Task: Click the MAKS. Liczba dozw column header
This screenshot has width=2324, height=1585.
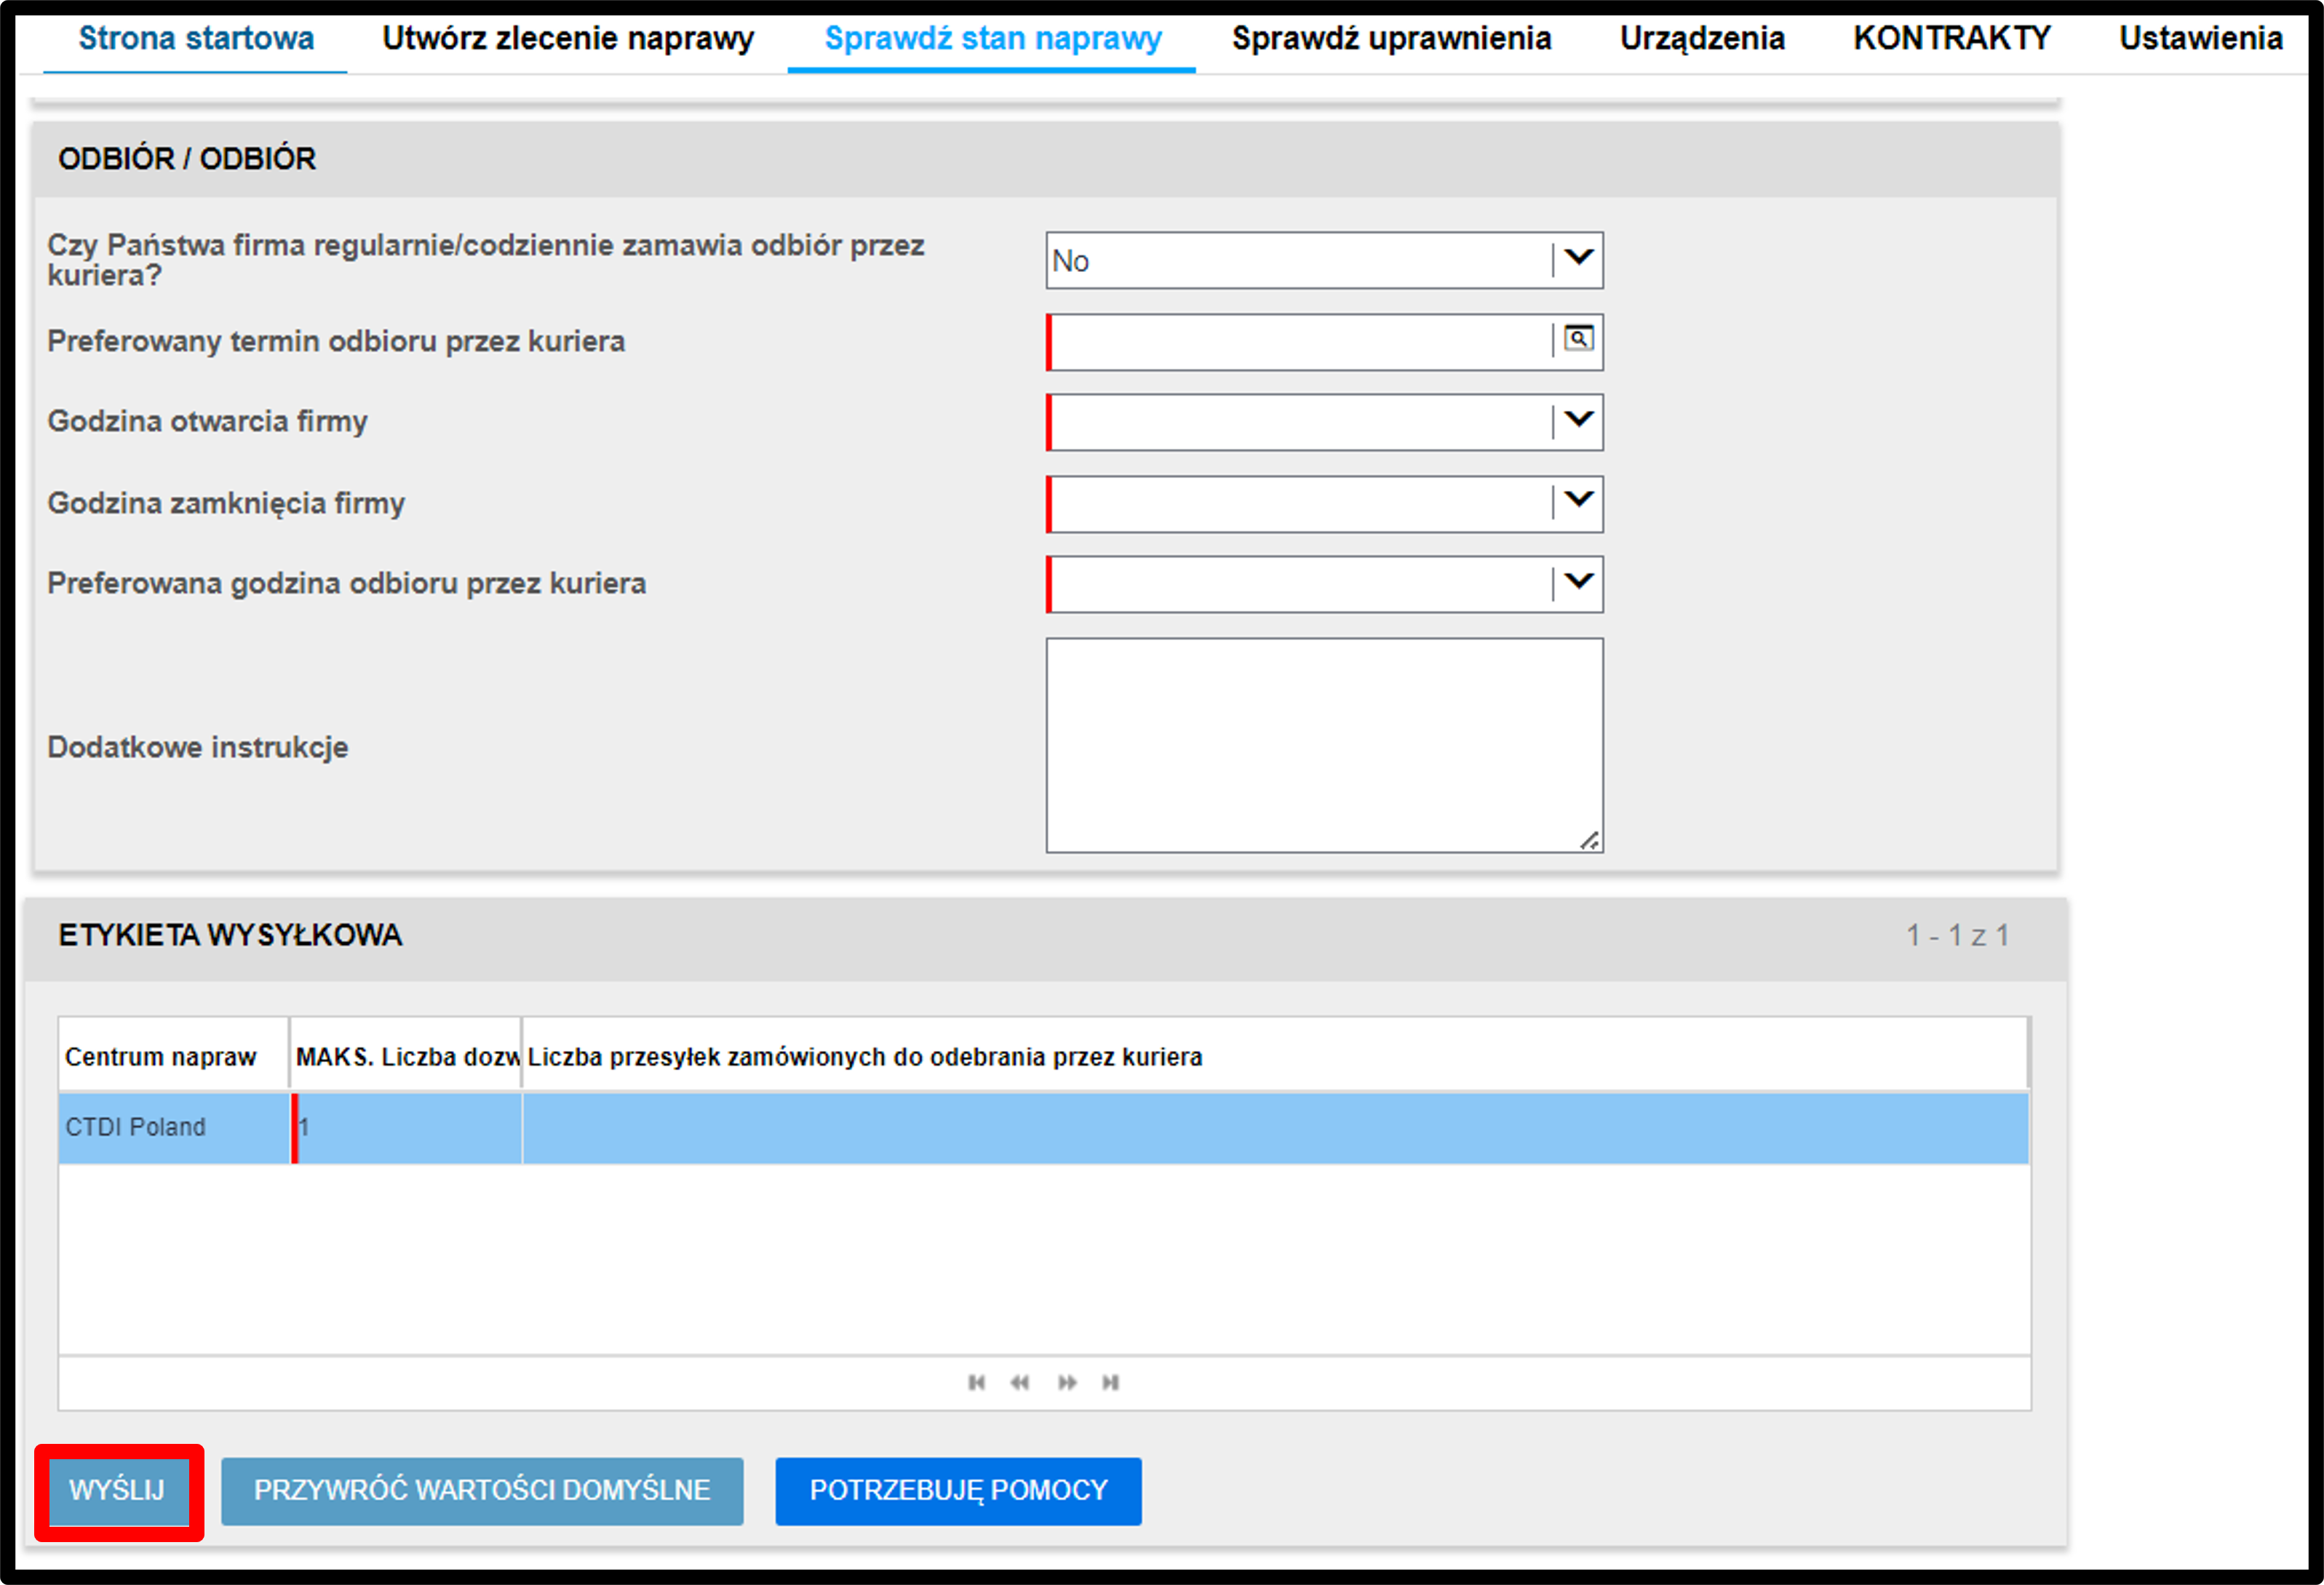Action: [406, 1056]
